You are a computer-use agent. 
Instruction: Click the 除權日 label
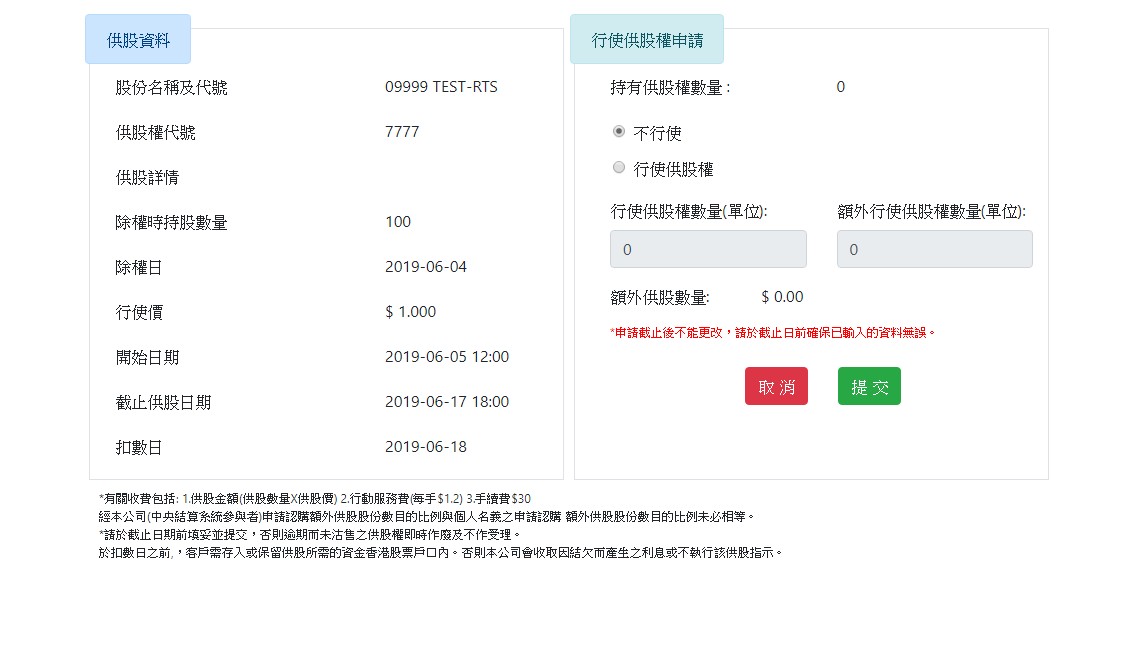point(139,267)
